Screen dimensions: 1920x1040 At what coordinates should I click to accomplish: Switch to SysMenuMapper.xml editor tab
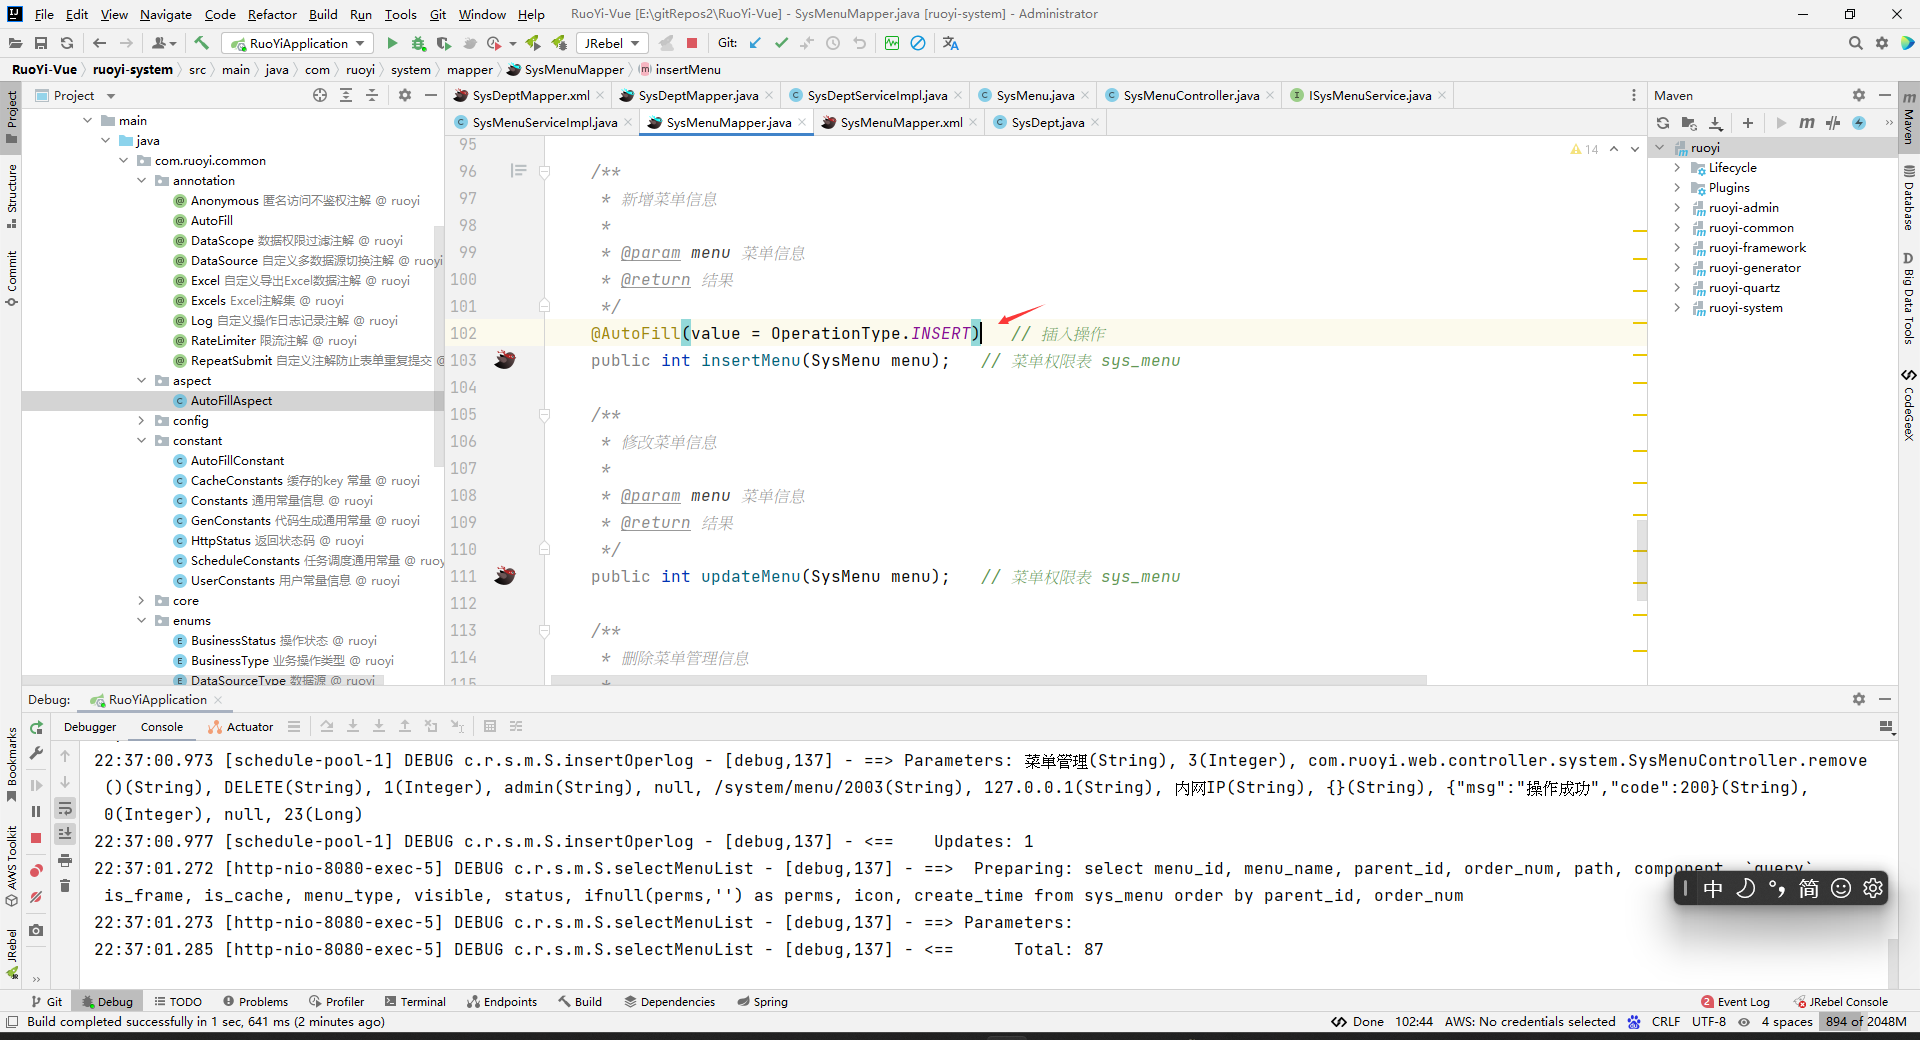pyautogui.click(x=900, y=123)
